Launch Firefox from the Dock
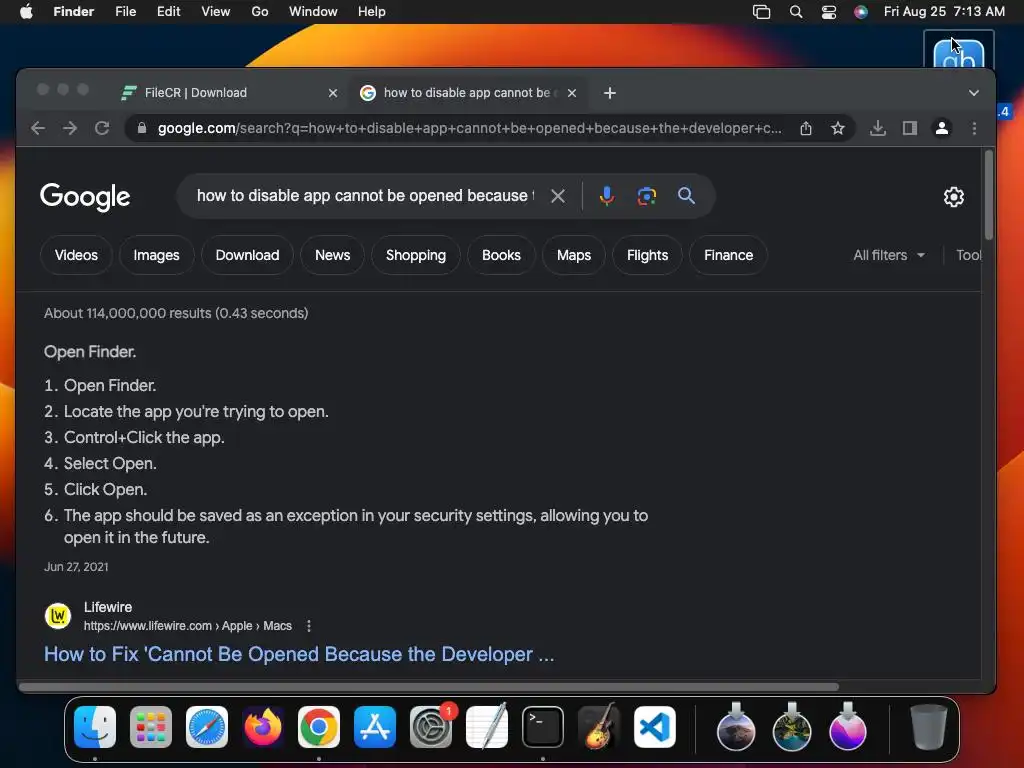 coord(263,727)
